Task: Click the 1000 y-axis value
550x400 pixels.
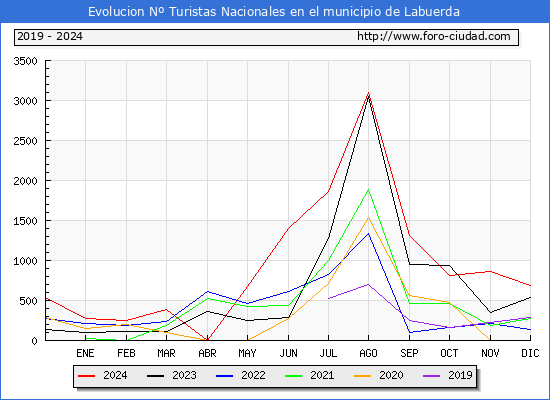Action: click(x=25, y=261)
